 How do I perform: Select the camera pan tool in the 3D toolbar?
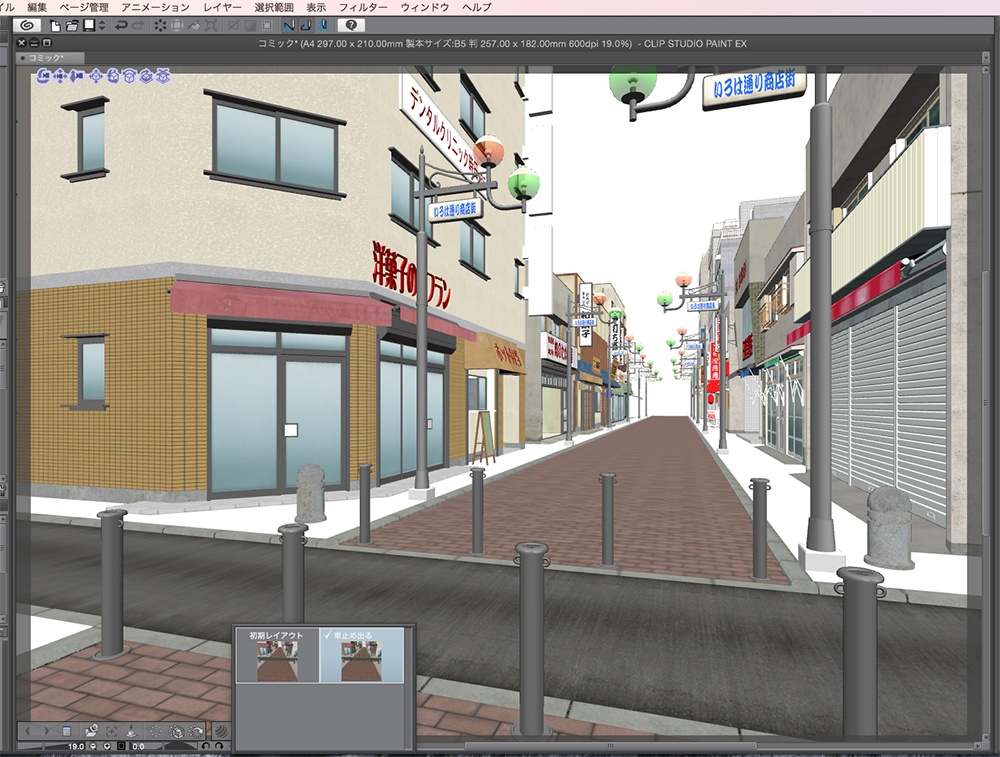[x=60, y=74]
